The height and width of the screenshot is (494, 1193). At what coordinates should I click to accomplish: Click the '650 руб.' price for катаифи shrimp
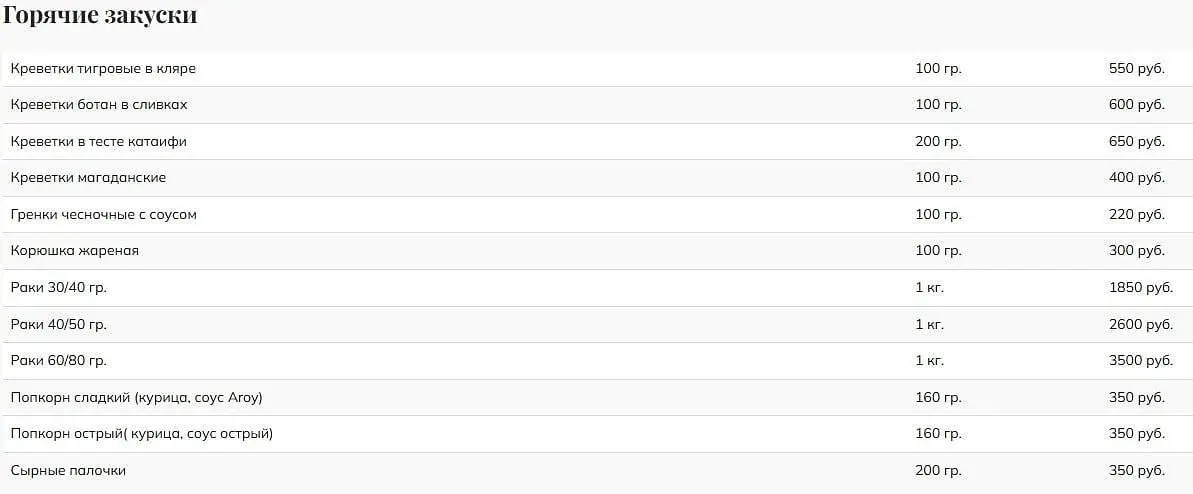1137,142
